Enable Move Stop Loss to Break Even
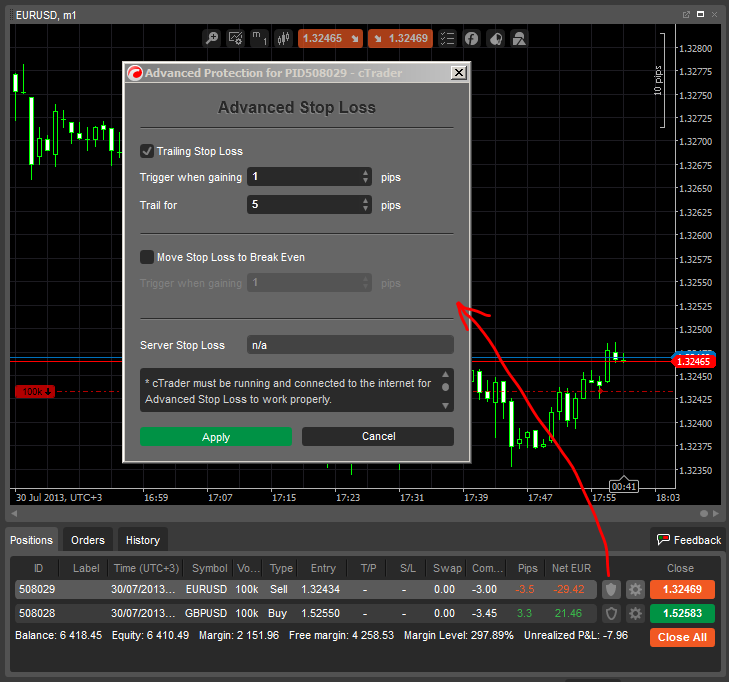This screenshot has width=729, height=682. pos(147,257)
